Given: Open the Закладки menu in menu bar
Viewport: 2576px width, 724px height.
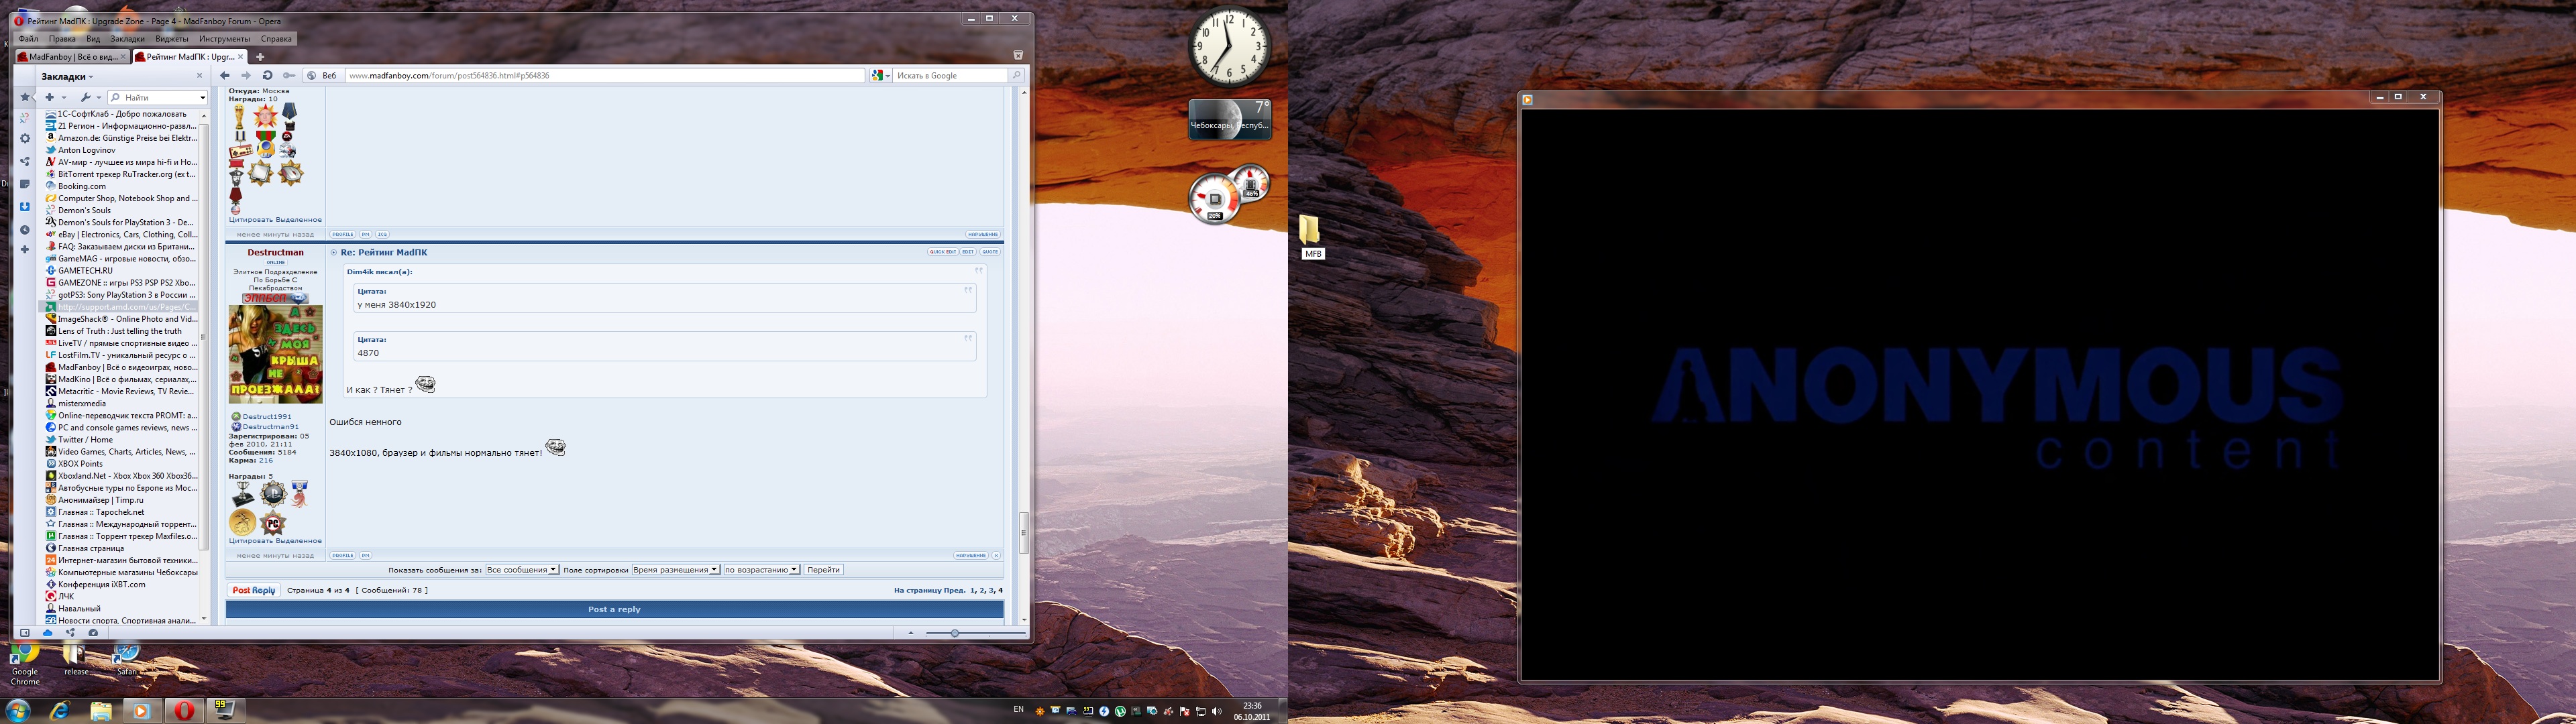Looking at the screenshot, I should (x=127, y=39).
